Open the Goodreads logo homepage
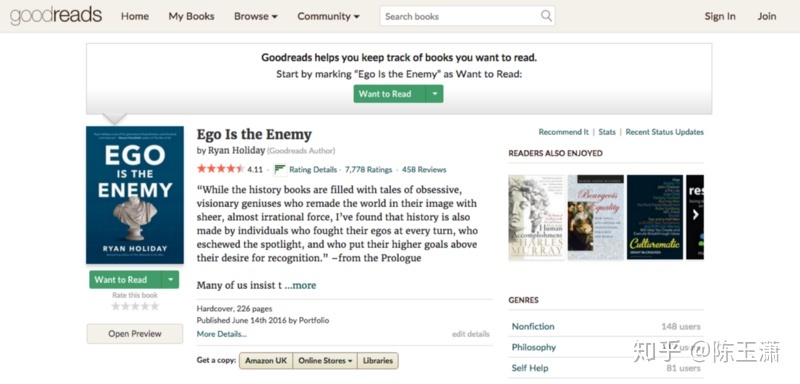This screenshot has width=800, height=384. tap(56, 16)
